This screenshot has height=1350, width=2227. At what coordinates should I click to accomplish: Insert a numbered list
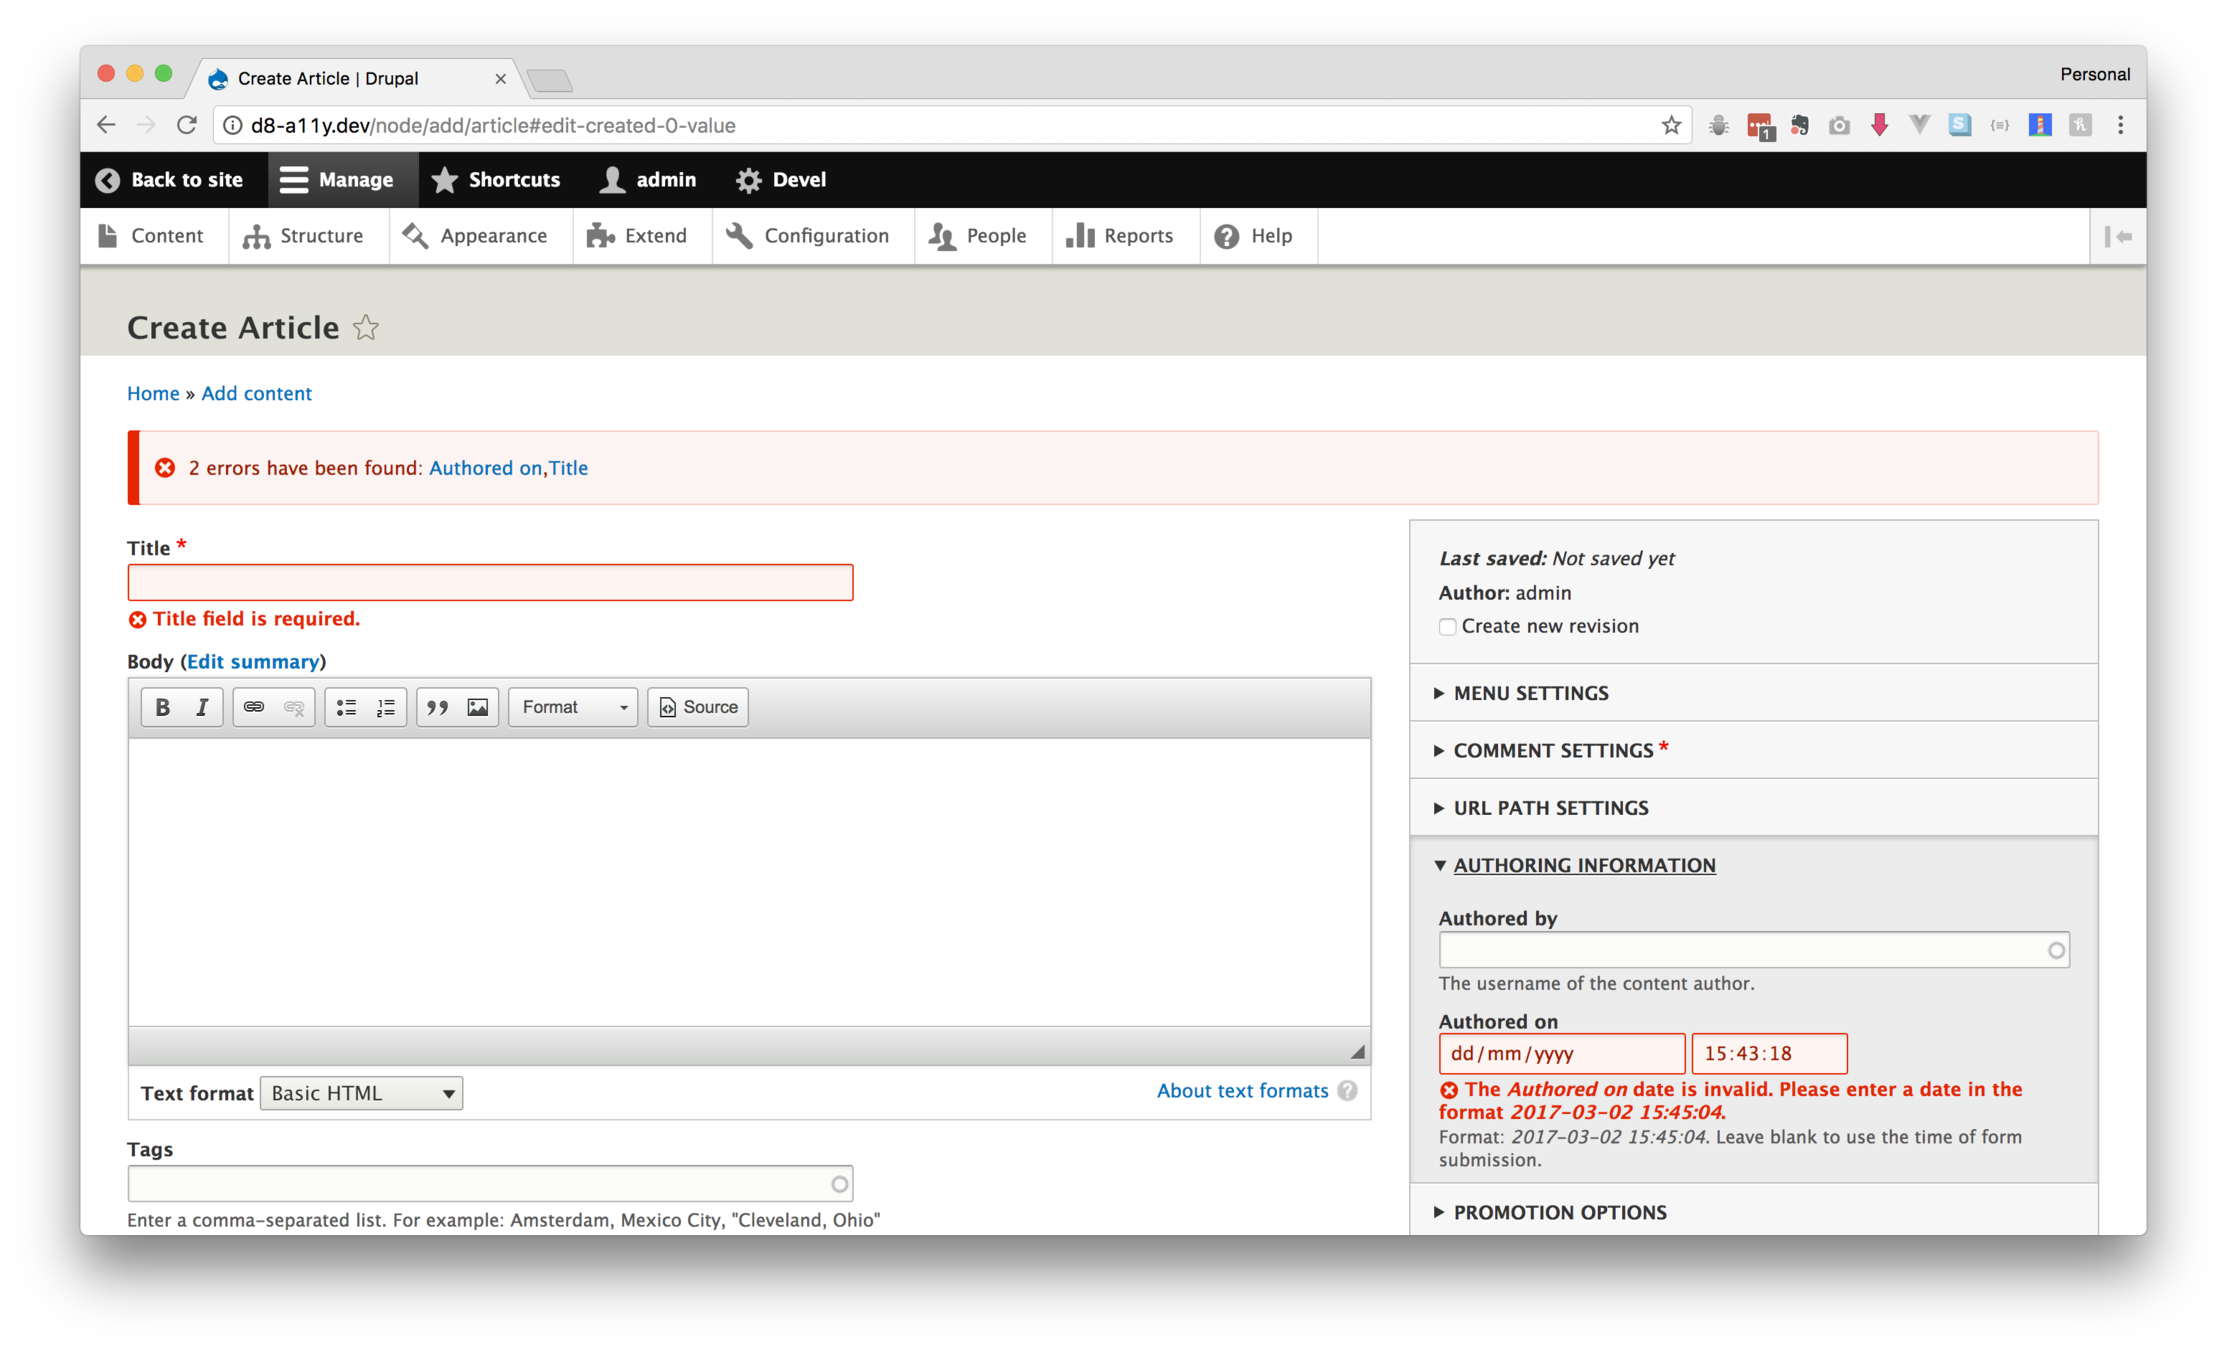(386, 707)
